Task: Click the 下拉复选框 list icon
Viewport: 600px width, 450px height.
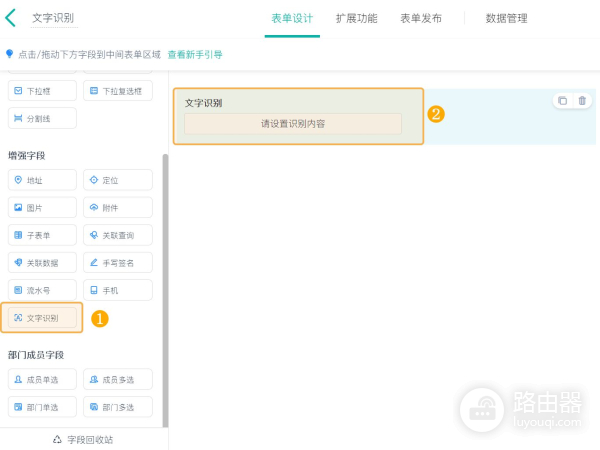Action: point(94,91)
